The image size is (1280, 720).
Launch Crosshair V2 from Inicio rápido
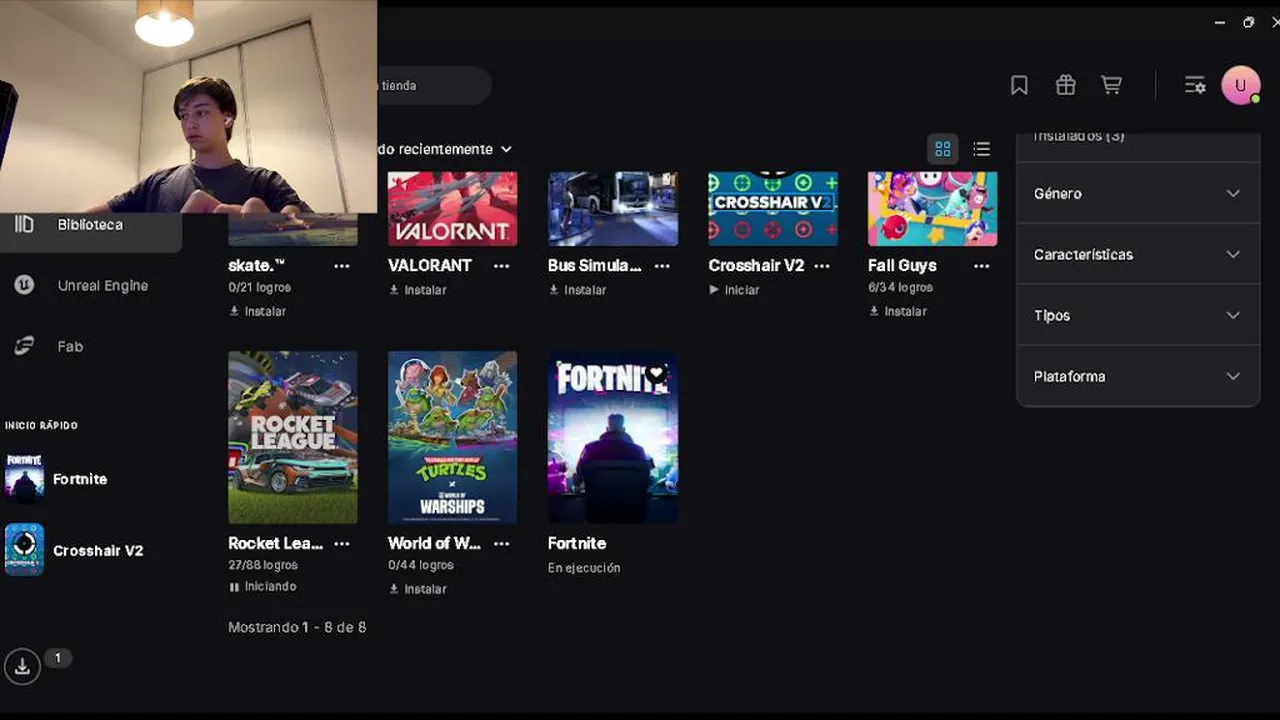(74, 550)
